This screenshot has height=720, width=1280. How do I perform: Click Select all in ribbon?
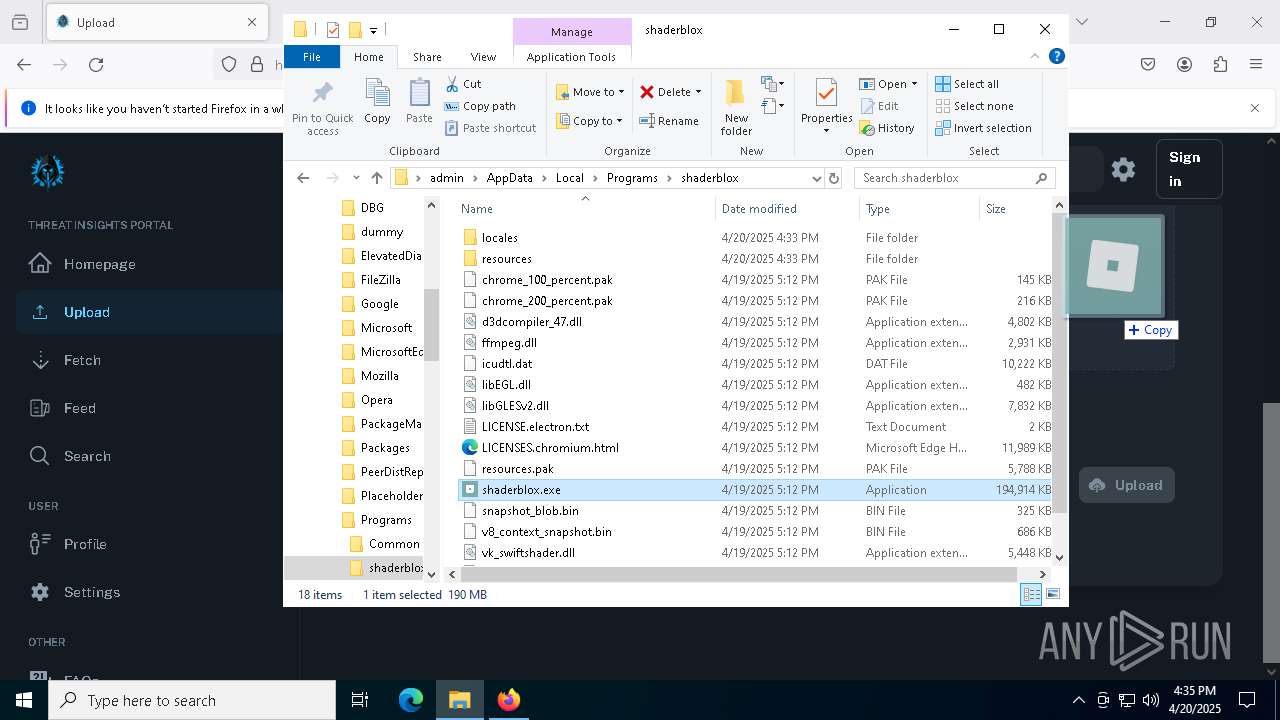click(x=967, y=84)
